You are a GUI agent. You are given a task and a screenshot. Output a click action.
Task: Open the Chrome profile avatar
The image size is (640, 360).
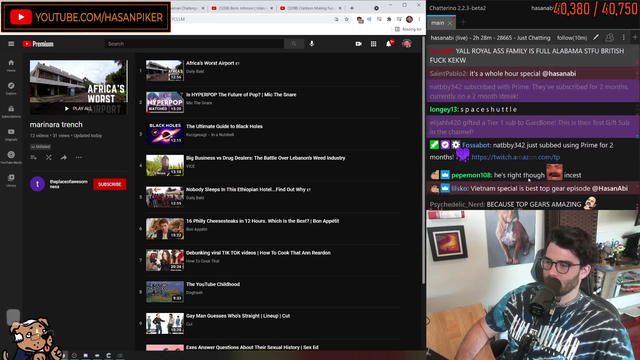tap(409, 19)
